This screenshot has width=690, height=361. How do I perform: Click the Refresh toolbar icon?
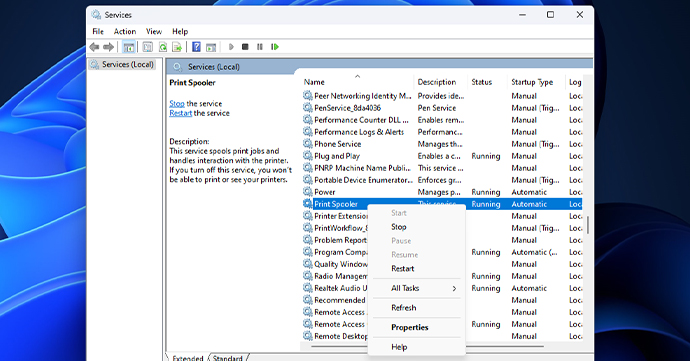click(163, 47)
